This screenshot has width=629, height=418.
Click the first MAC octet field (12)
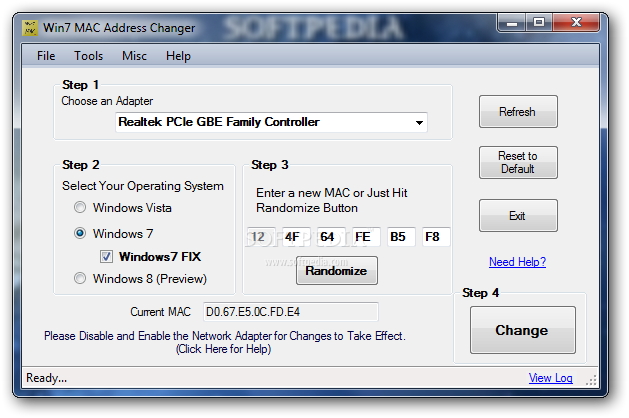[261, 237]
